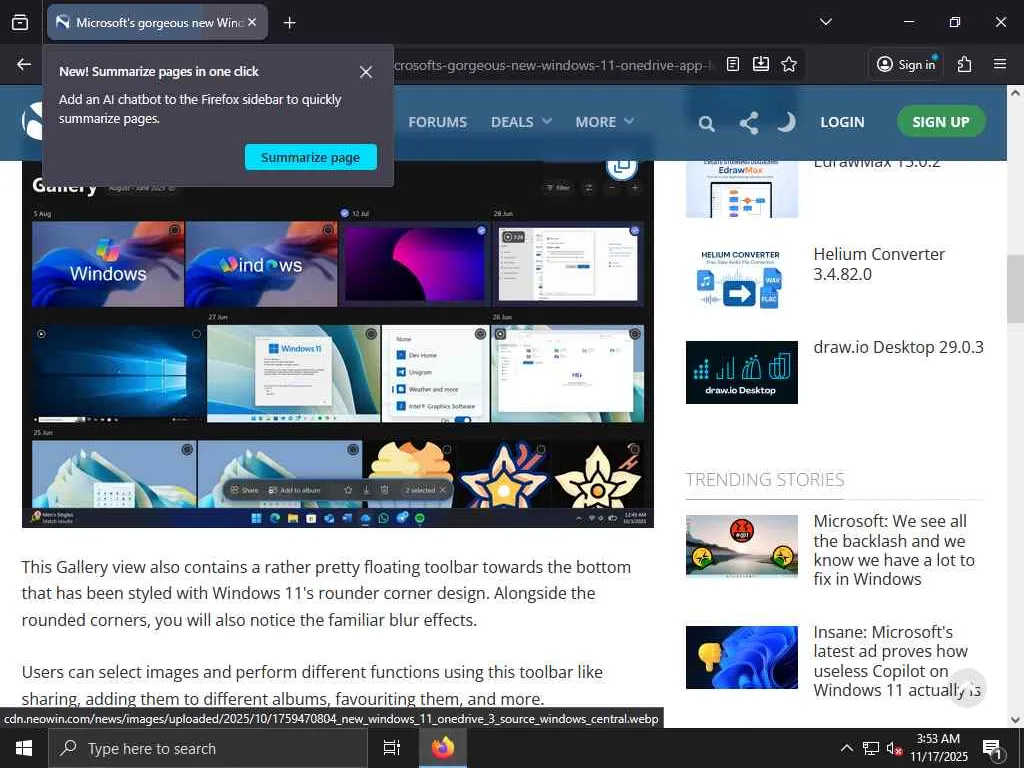Click the green SIGN UP button
Viewport: 1024px width, 768px height.
[x=940, y=121]
